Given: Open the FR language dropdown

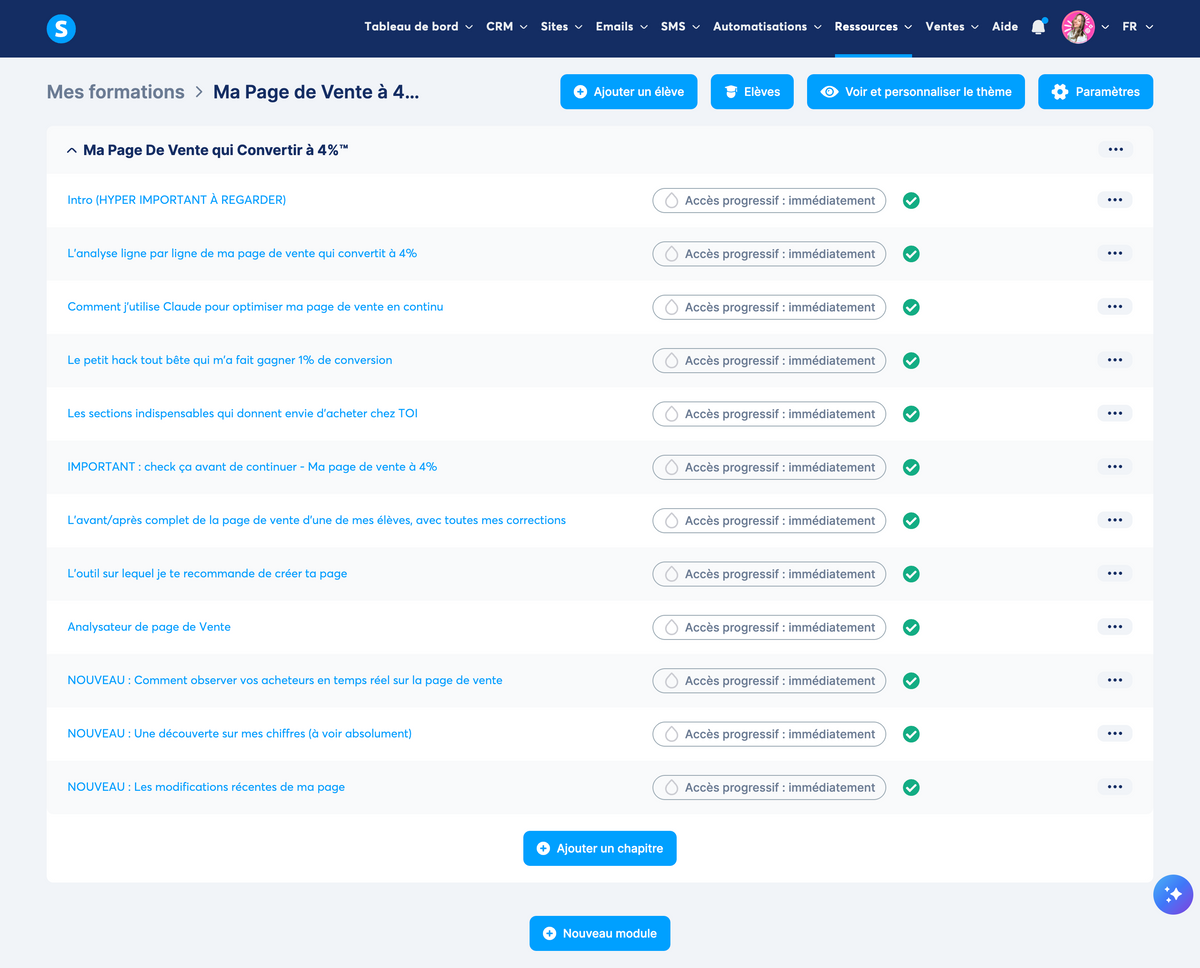Looking at the screenshot, I should [1138, 27].
